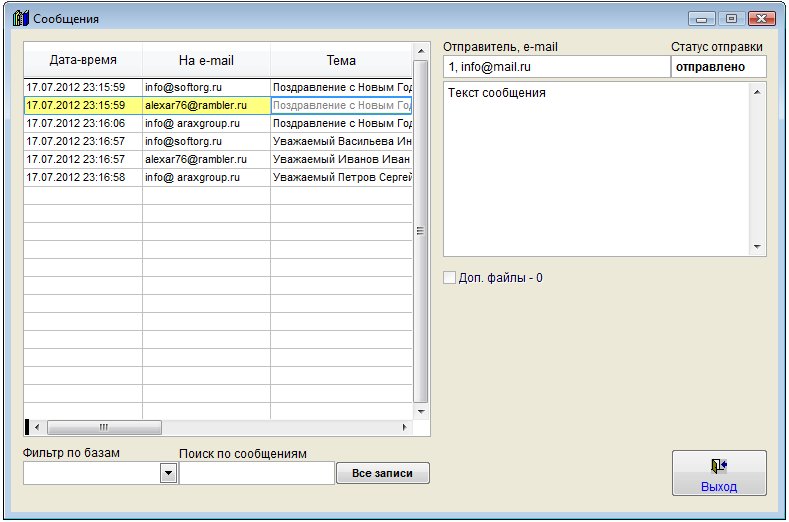Screen dimensions: 789x522
Task: Click the horizontal scrollbar thumb
Action: pos(104,427)
